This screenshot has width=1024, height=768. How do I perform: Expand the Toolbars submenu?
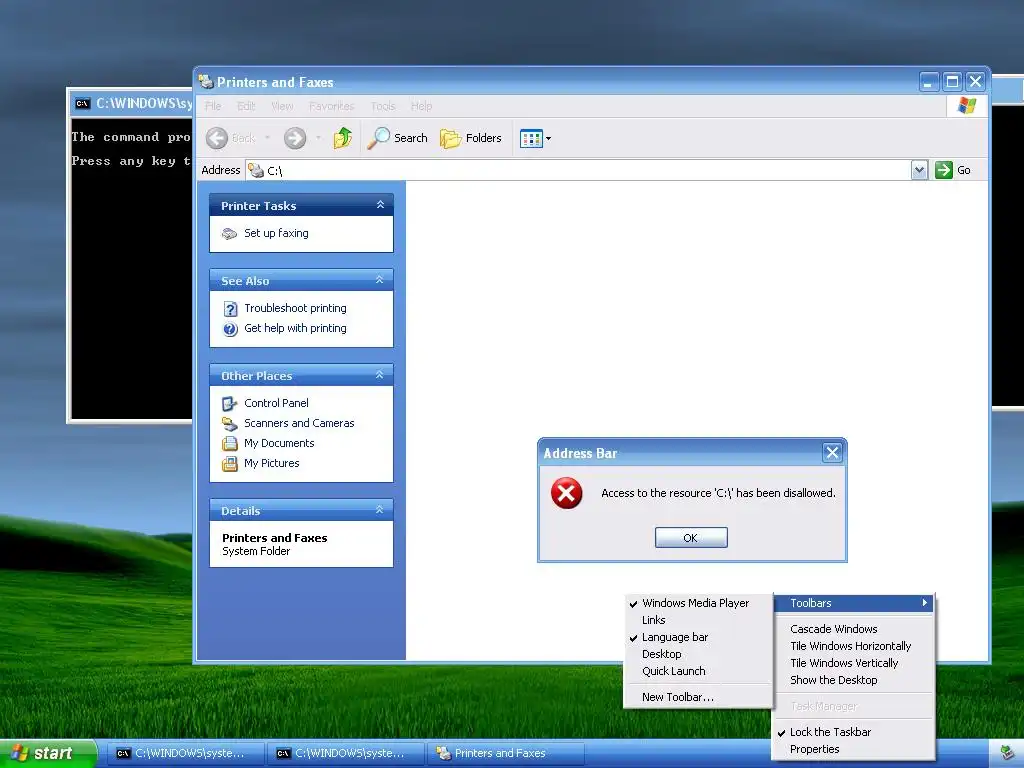coord(854,603)
